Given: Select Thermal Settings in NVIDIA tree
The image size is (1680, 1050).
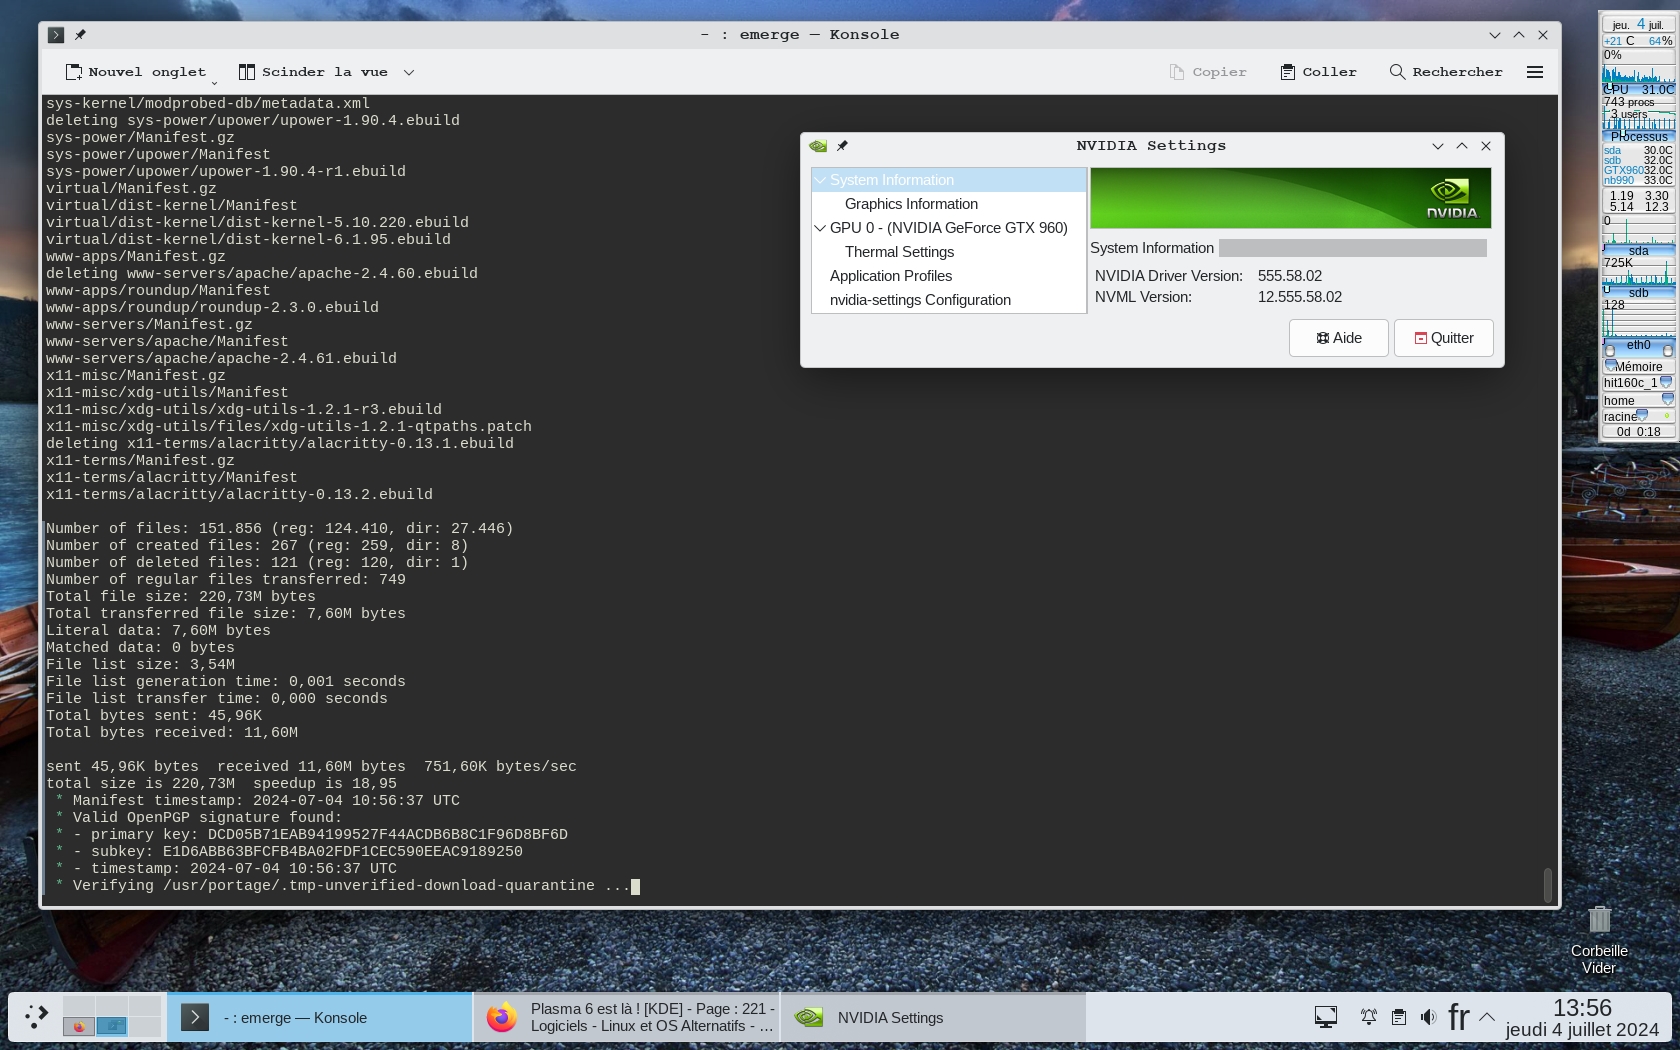Looking at the screenshot, I should 899,252.
